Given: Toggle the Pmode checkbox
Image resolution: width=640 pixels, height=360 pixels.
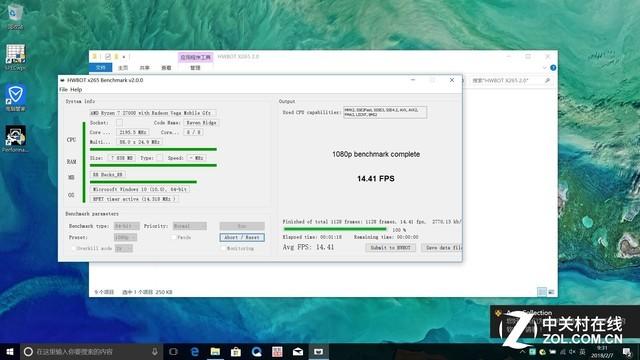Looking at the screenshot, I should click(173, 237).
